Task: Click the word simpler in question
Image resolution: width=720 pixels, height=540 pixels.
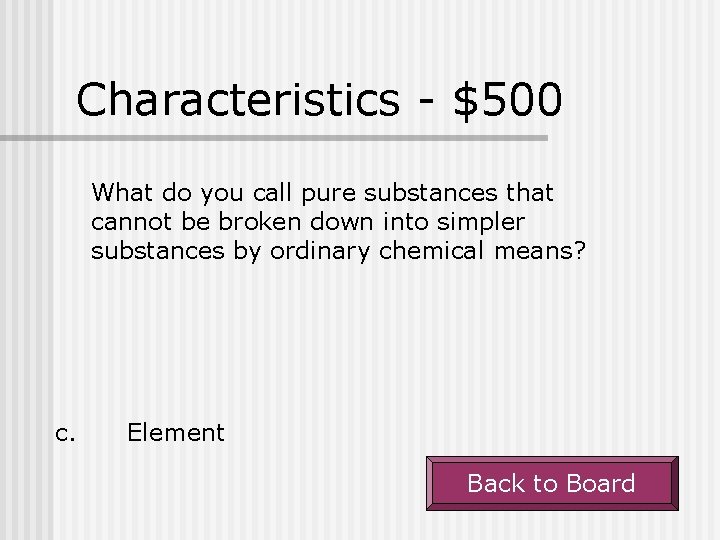Action: tap(480, 223)
